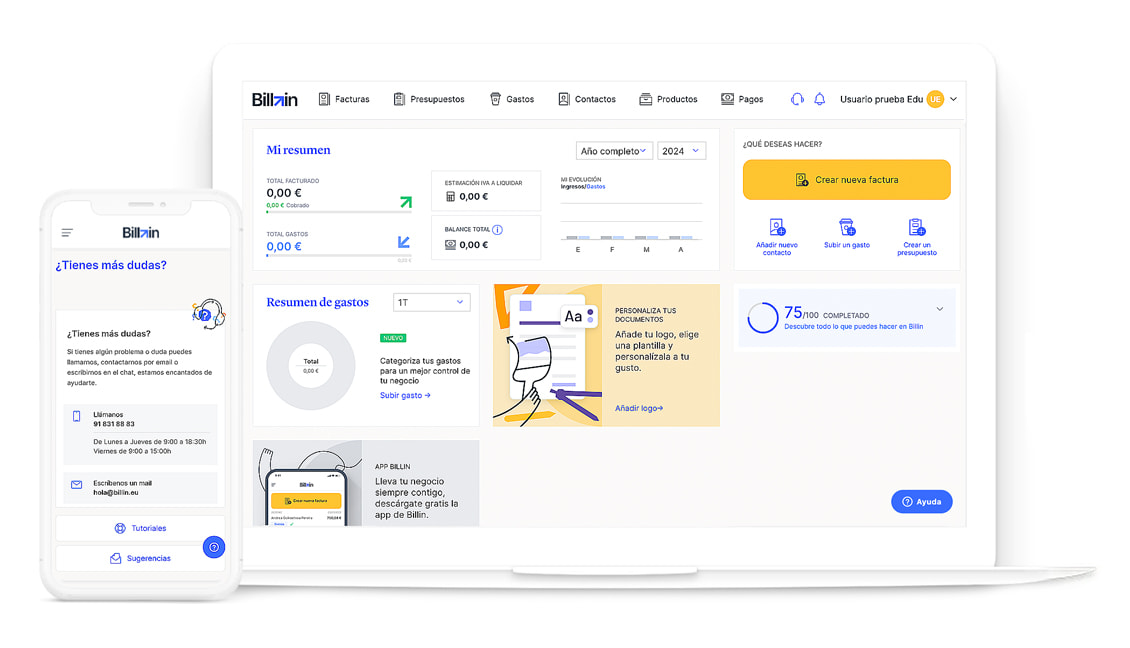Open the 1T quarter dropdown
The image size is (1130, 648).
431,302
